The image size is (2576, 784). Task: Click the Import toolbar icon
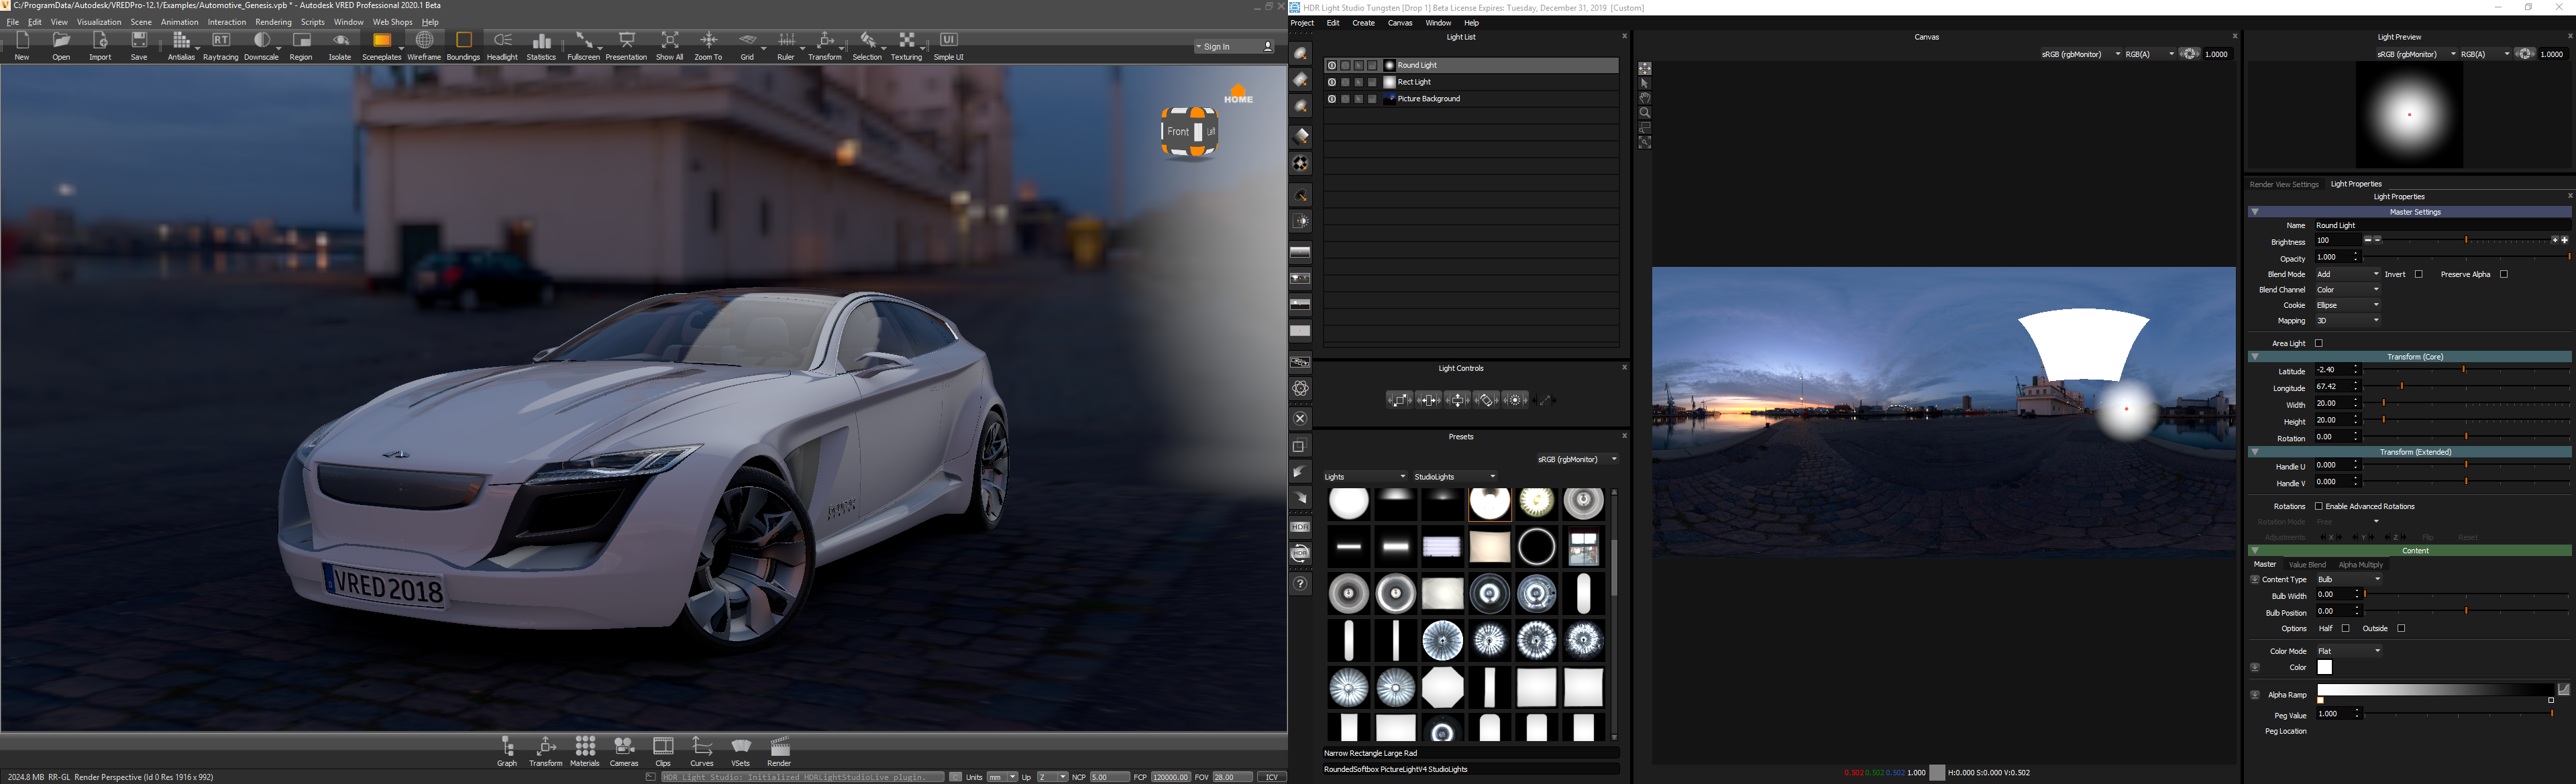(100, 45)
